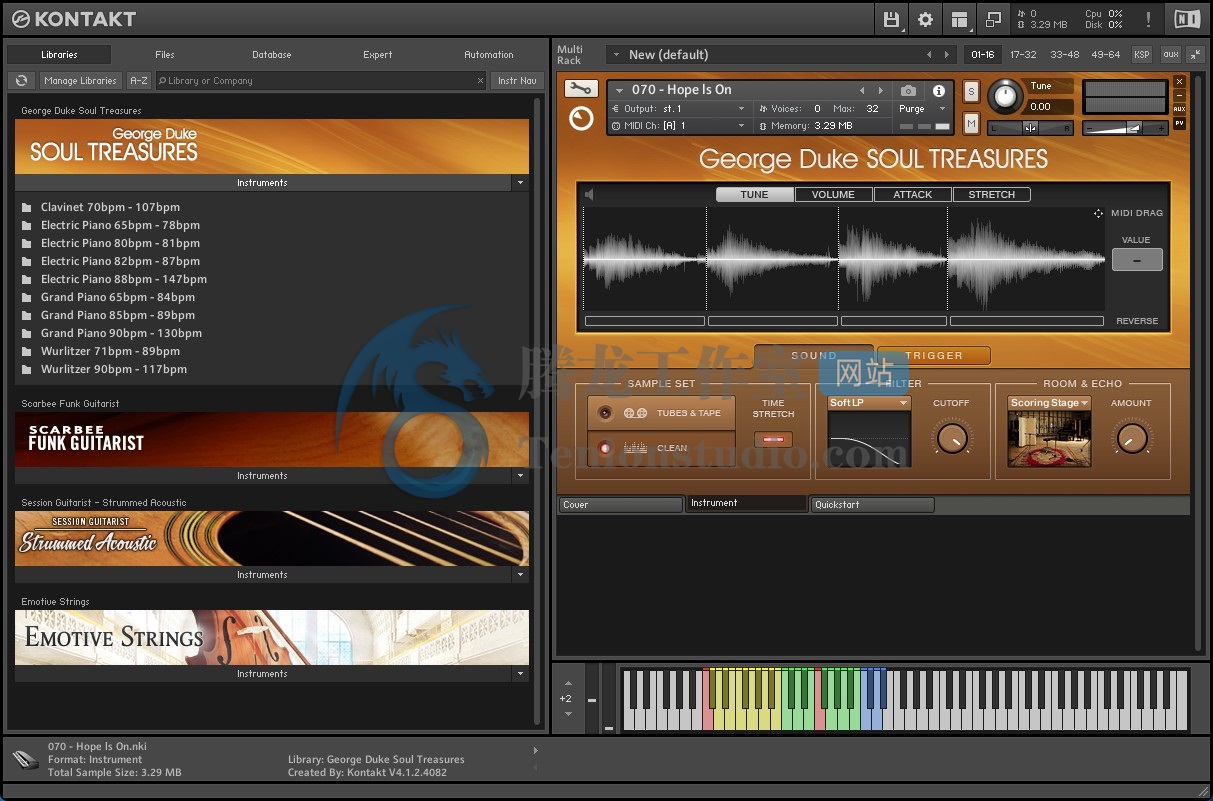Image resolution: width=1213 pixels, height=801 pixels.
Task: Solo the Hope Is On instrument
Action: click(x=969, y=90)
